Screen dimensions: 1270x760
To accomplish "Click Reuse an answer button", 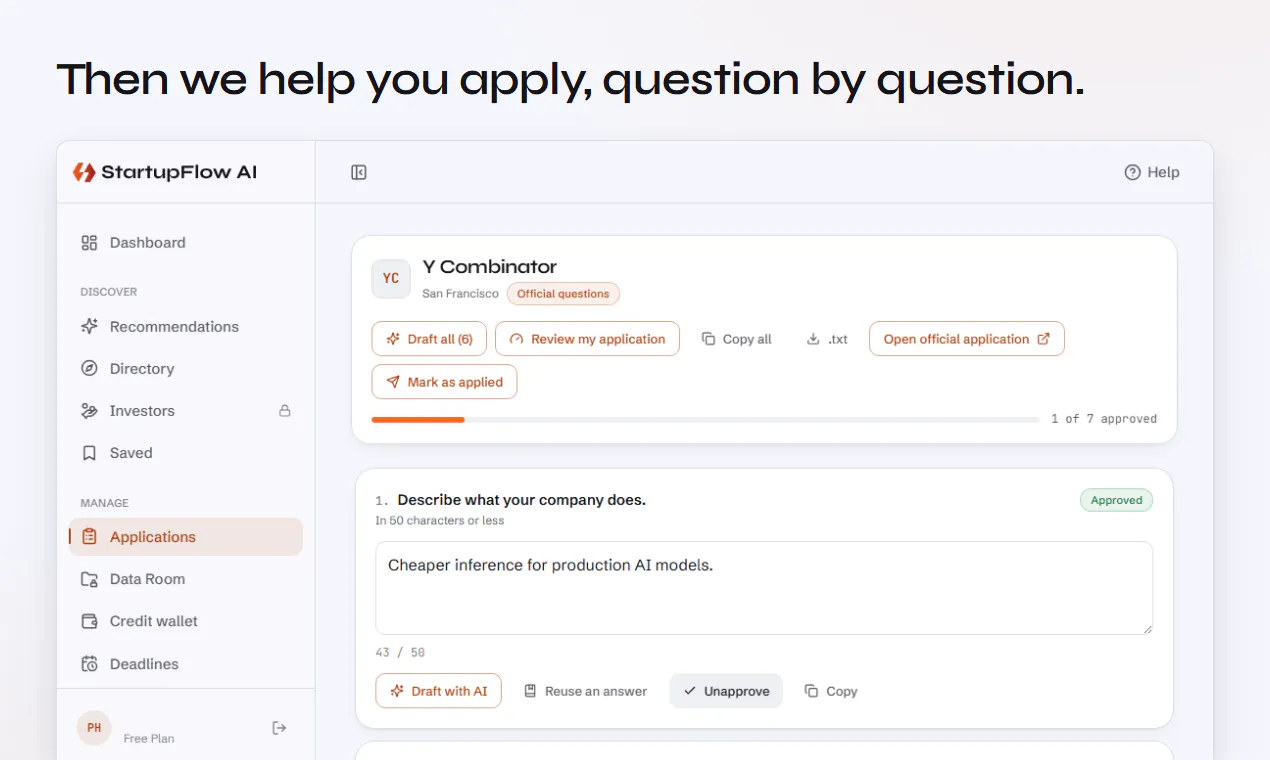I will click(586, 691).
